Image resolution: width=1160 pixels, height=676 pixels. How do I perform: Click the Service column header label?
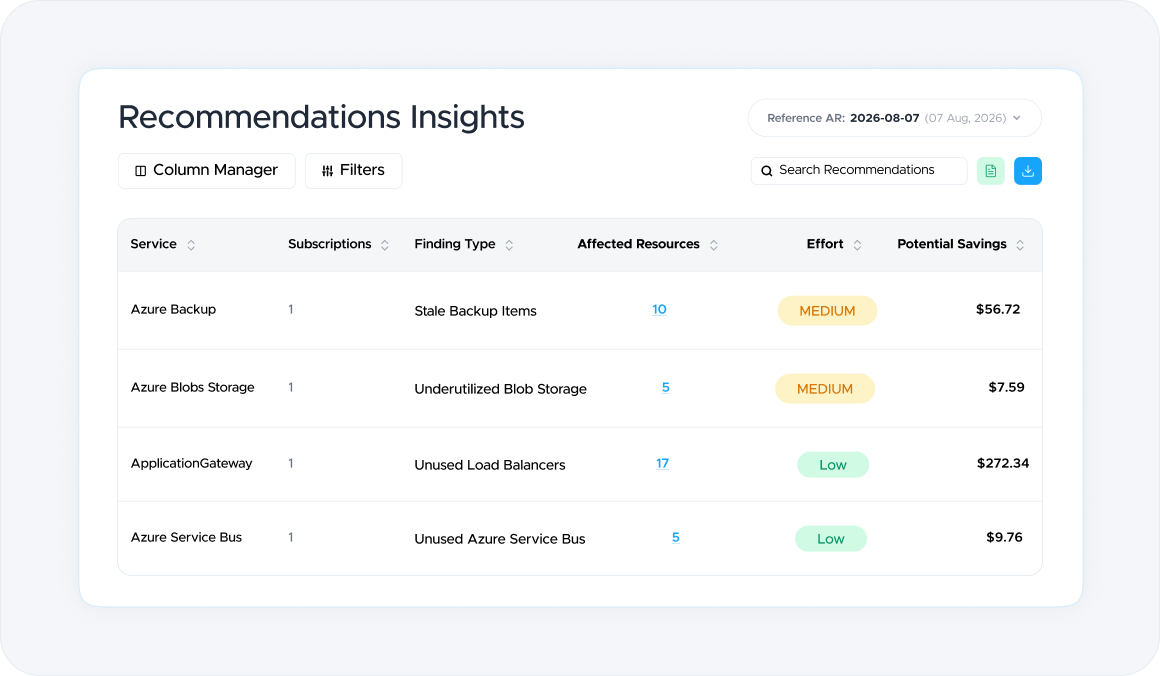[x=153, y=244]
